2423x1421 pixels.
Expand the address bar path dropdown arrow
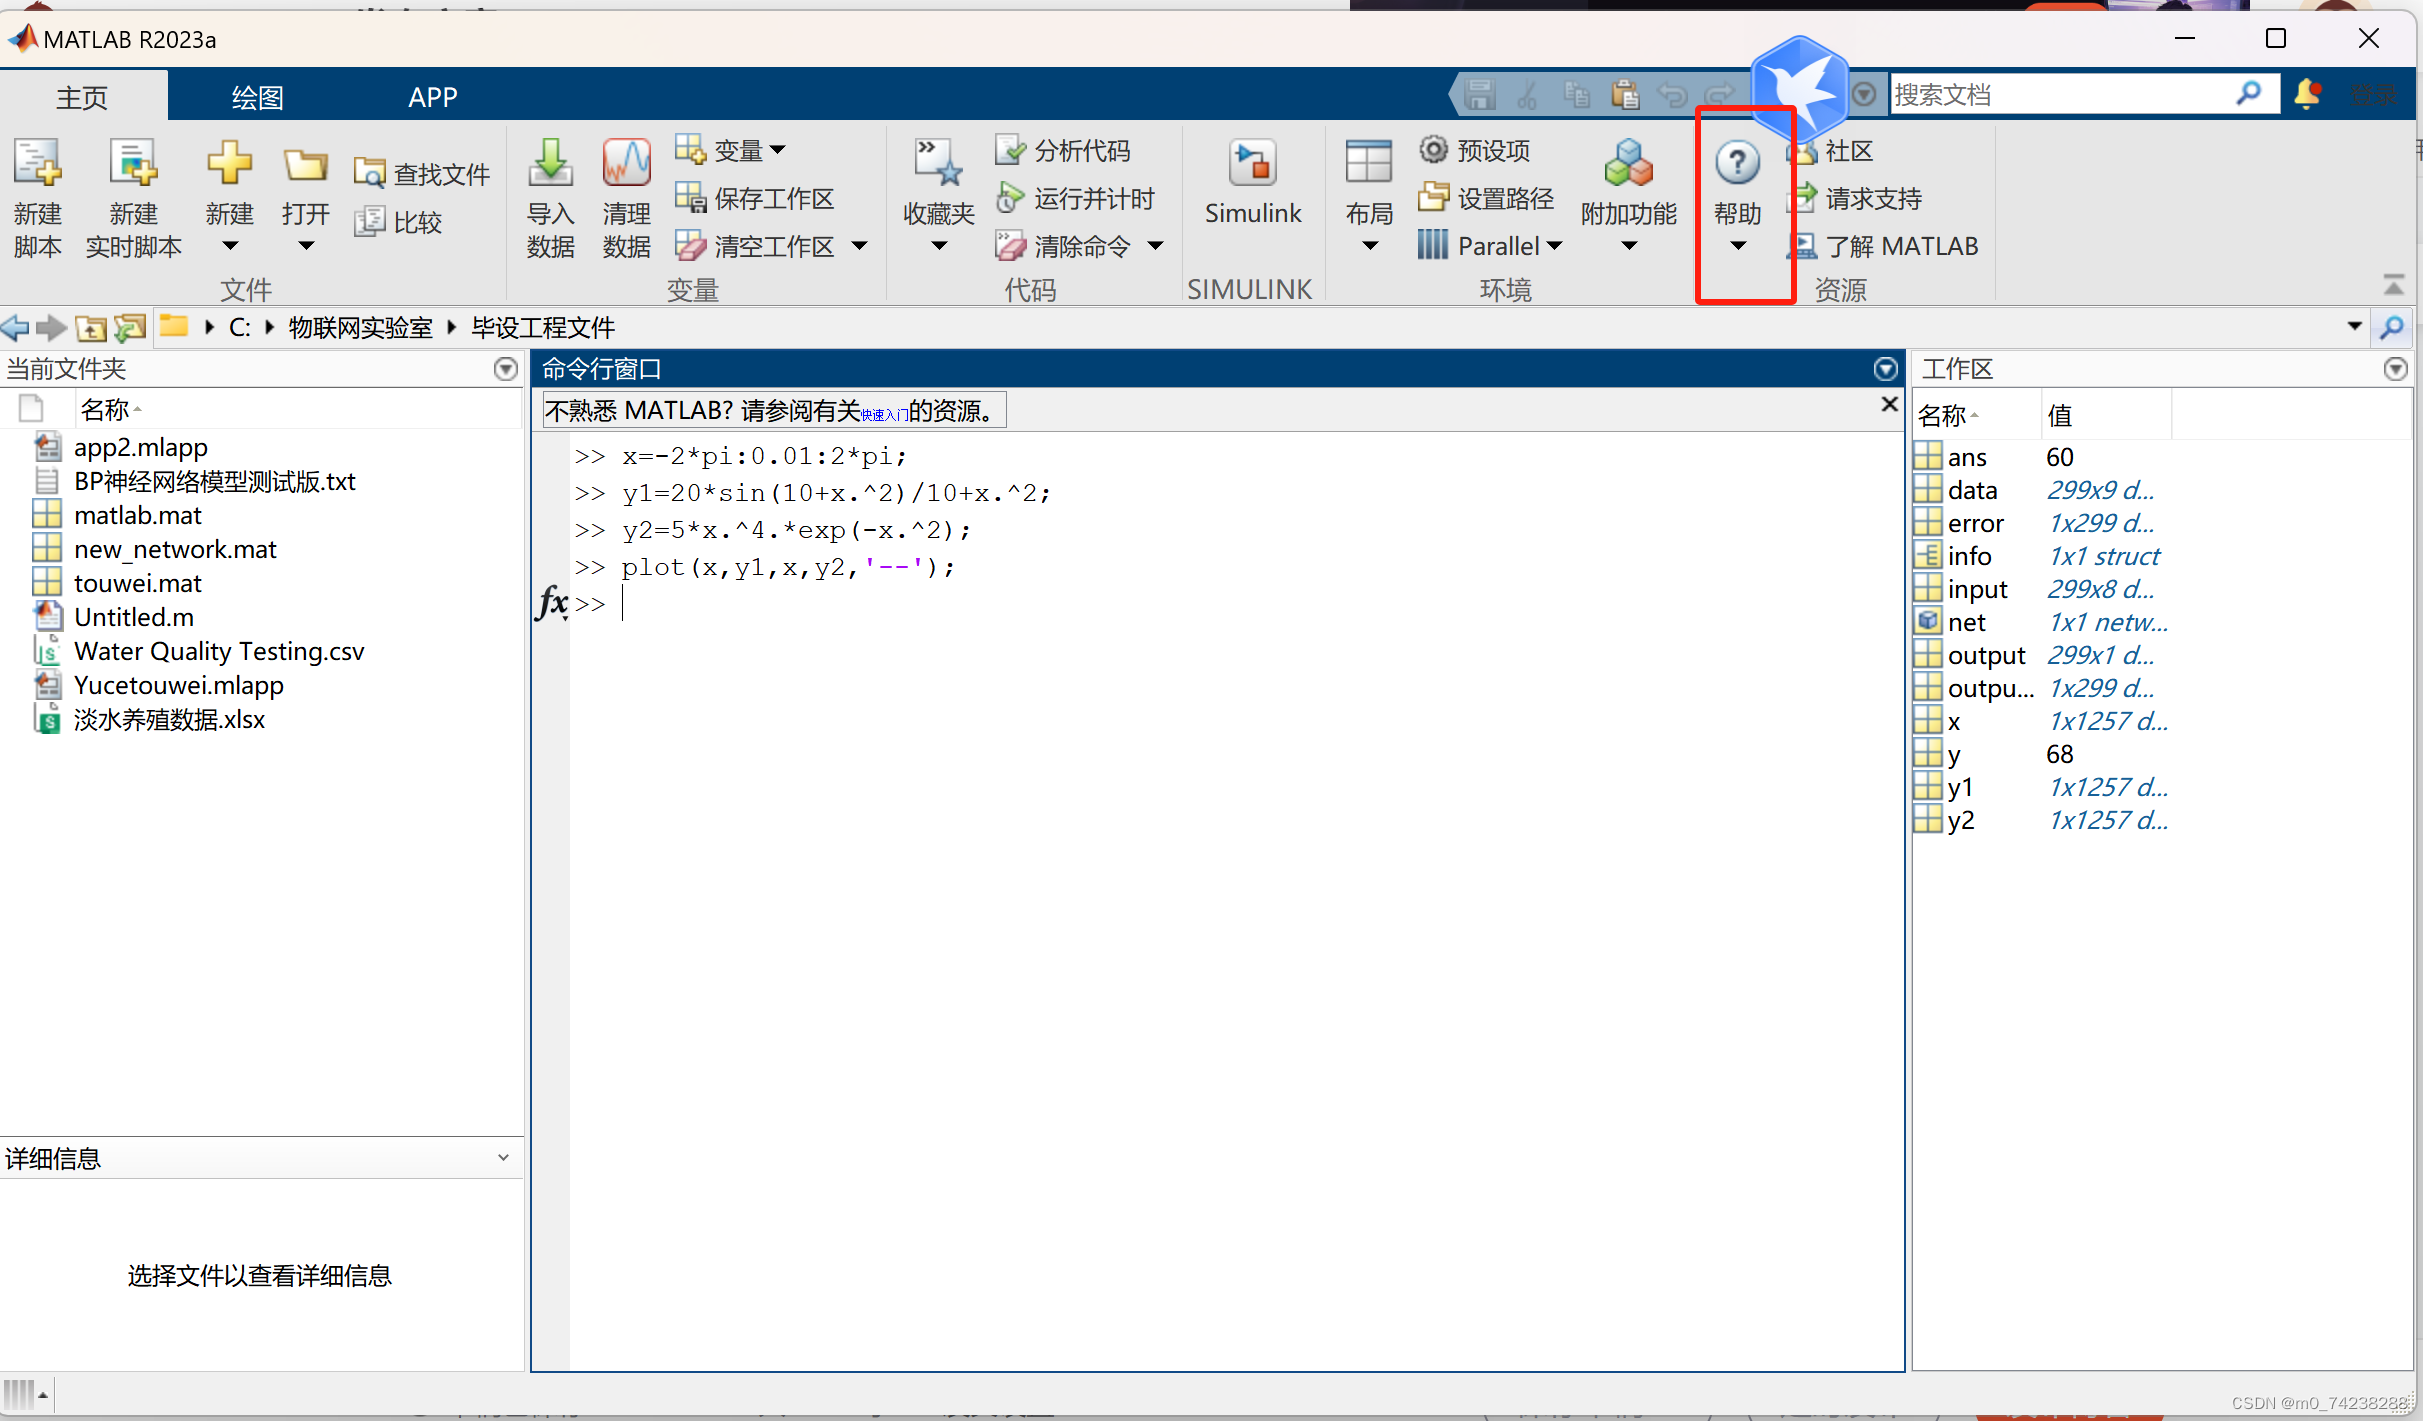[2354, 327]
